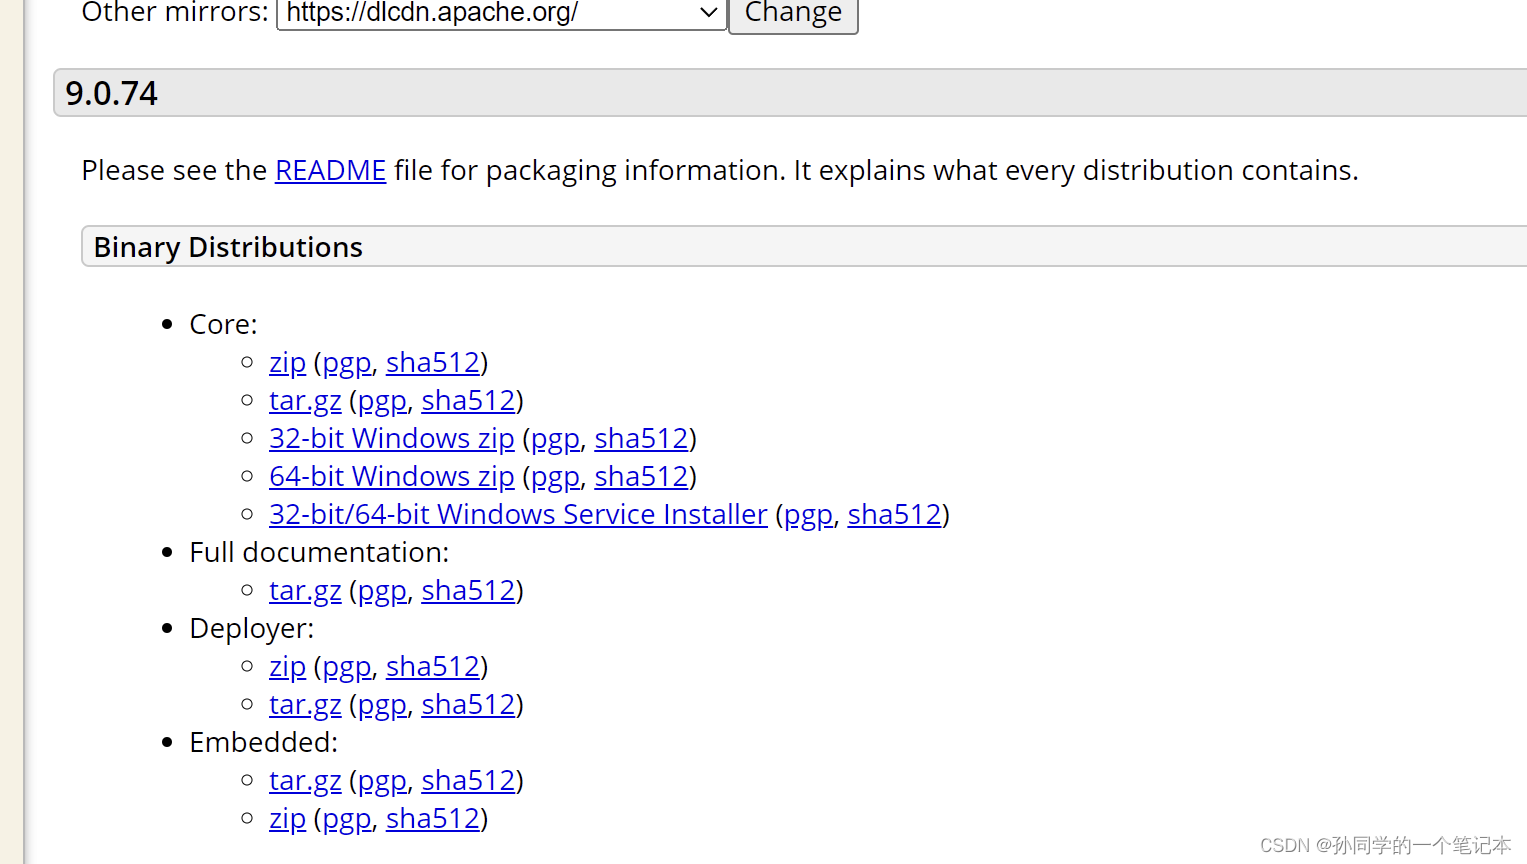This screenshot has width=1527, height=864.
Task: Open pgp for 32-bit Windows zip
Action: (555, 439)
